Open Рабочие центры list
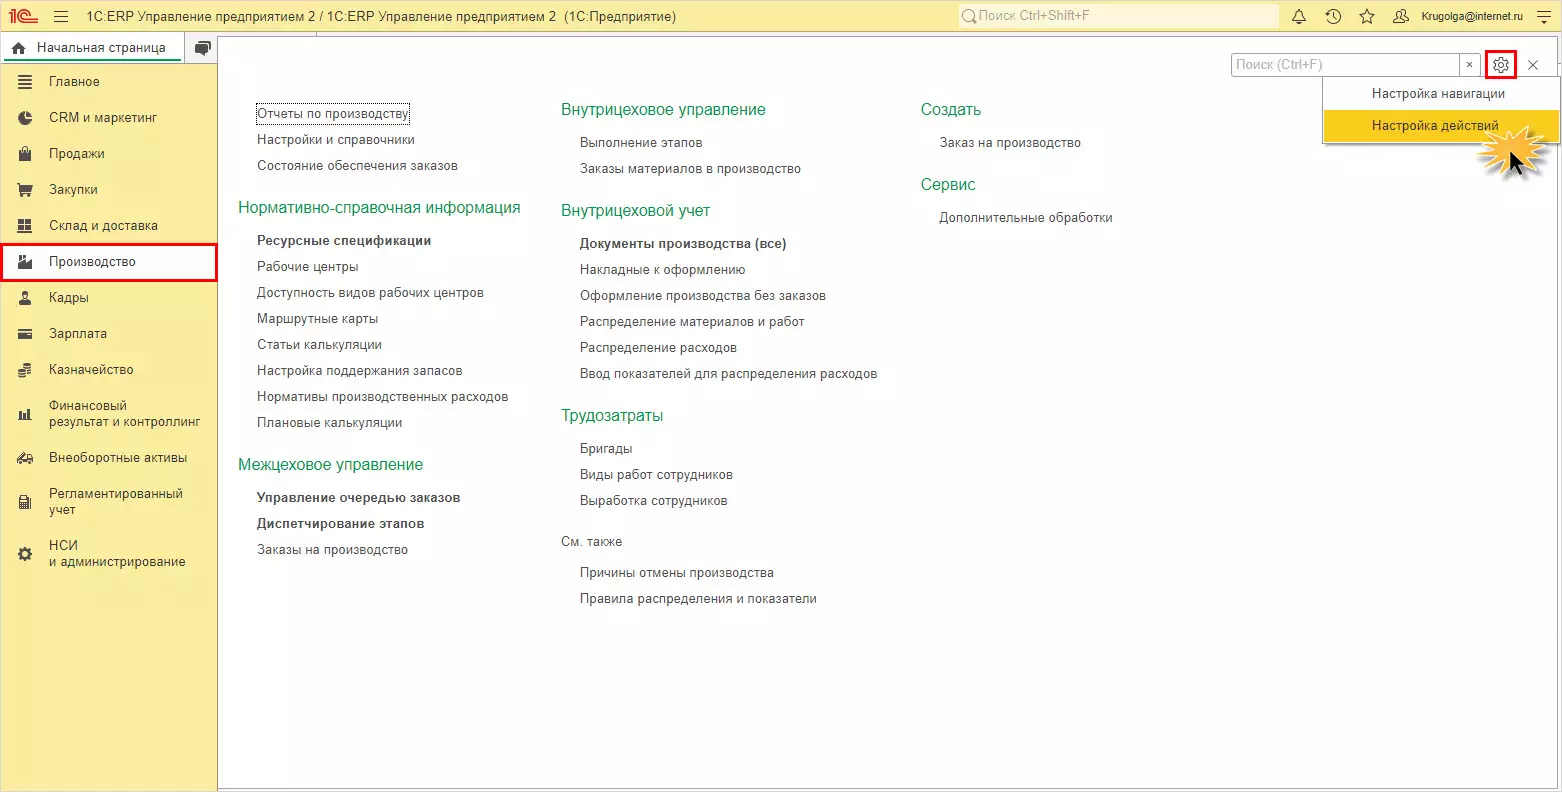 point(307,267)
